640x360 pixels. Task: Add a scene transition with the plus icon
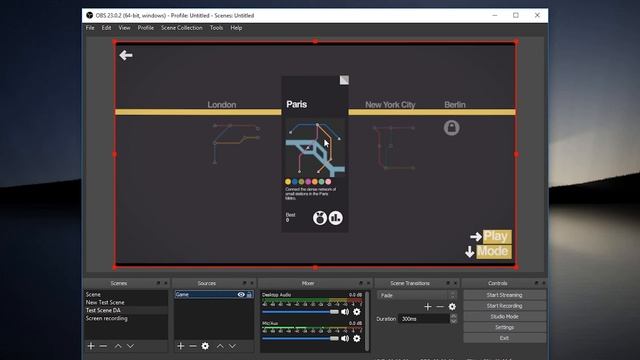[x=428, y=307]
